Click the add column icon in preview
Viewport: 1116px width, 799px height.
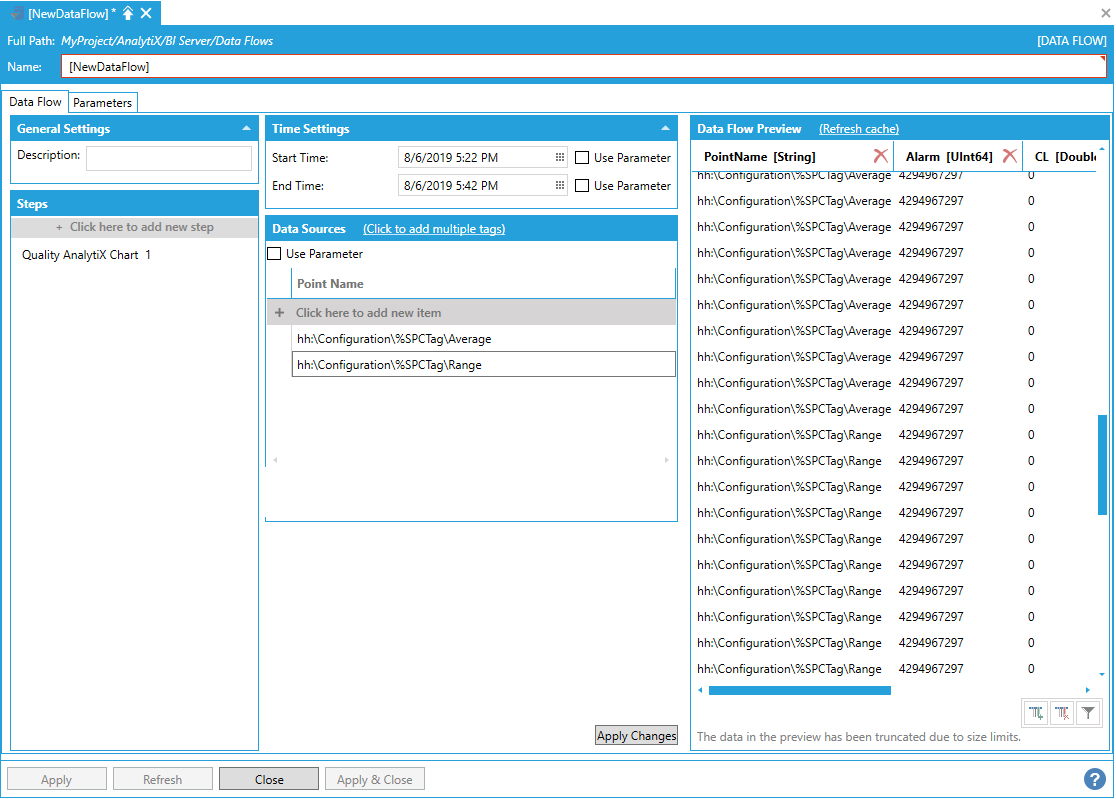coord(1036,713)
